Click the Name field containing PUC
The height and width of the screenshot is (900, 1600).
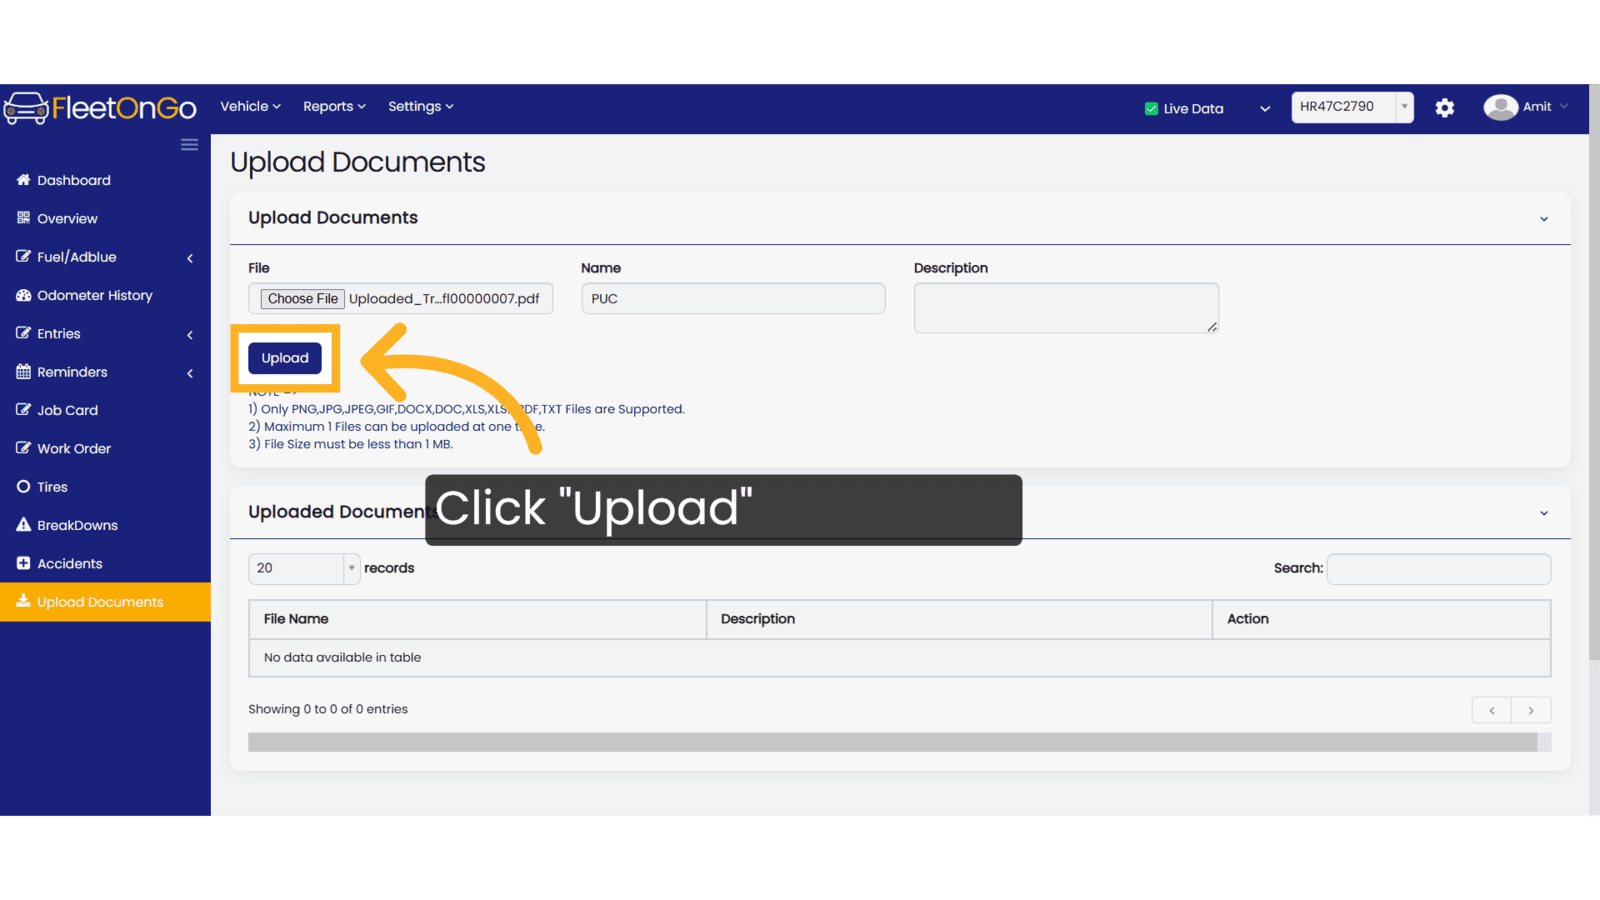(x=733, y=299)
